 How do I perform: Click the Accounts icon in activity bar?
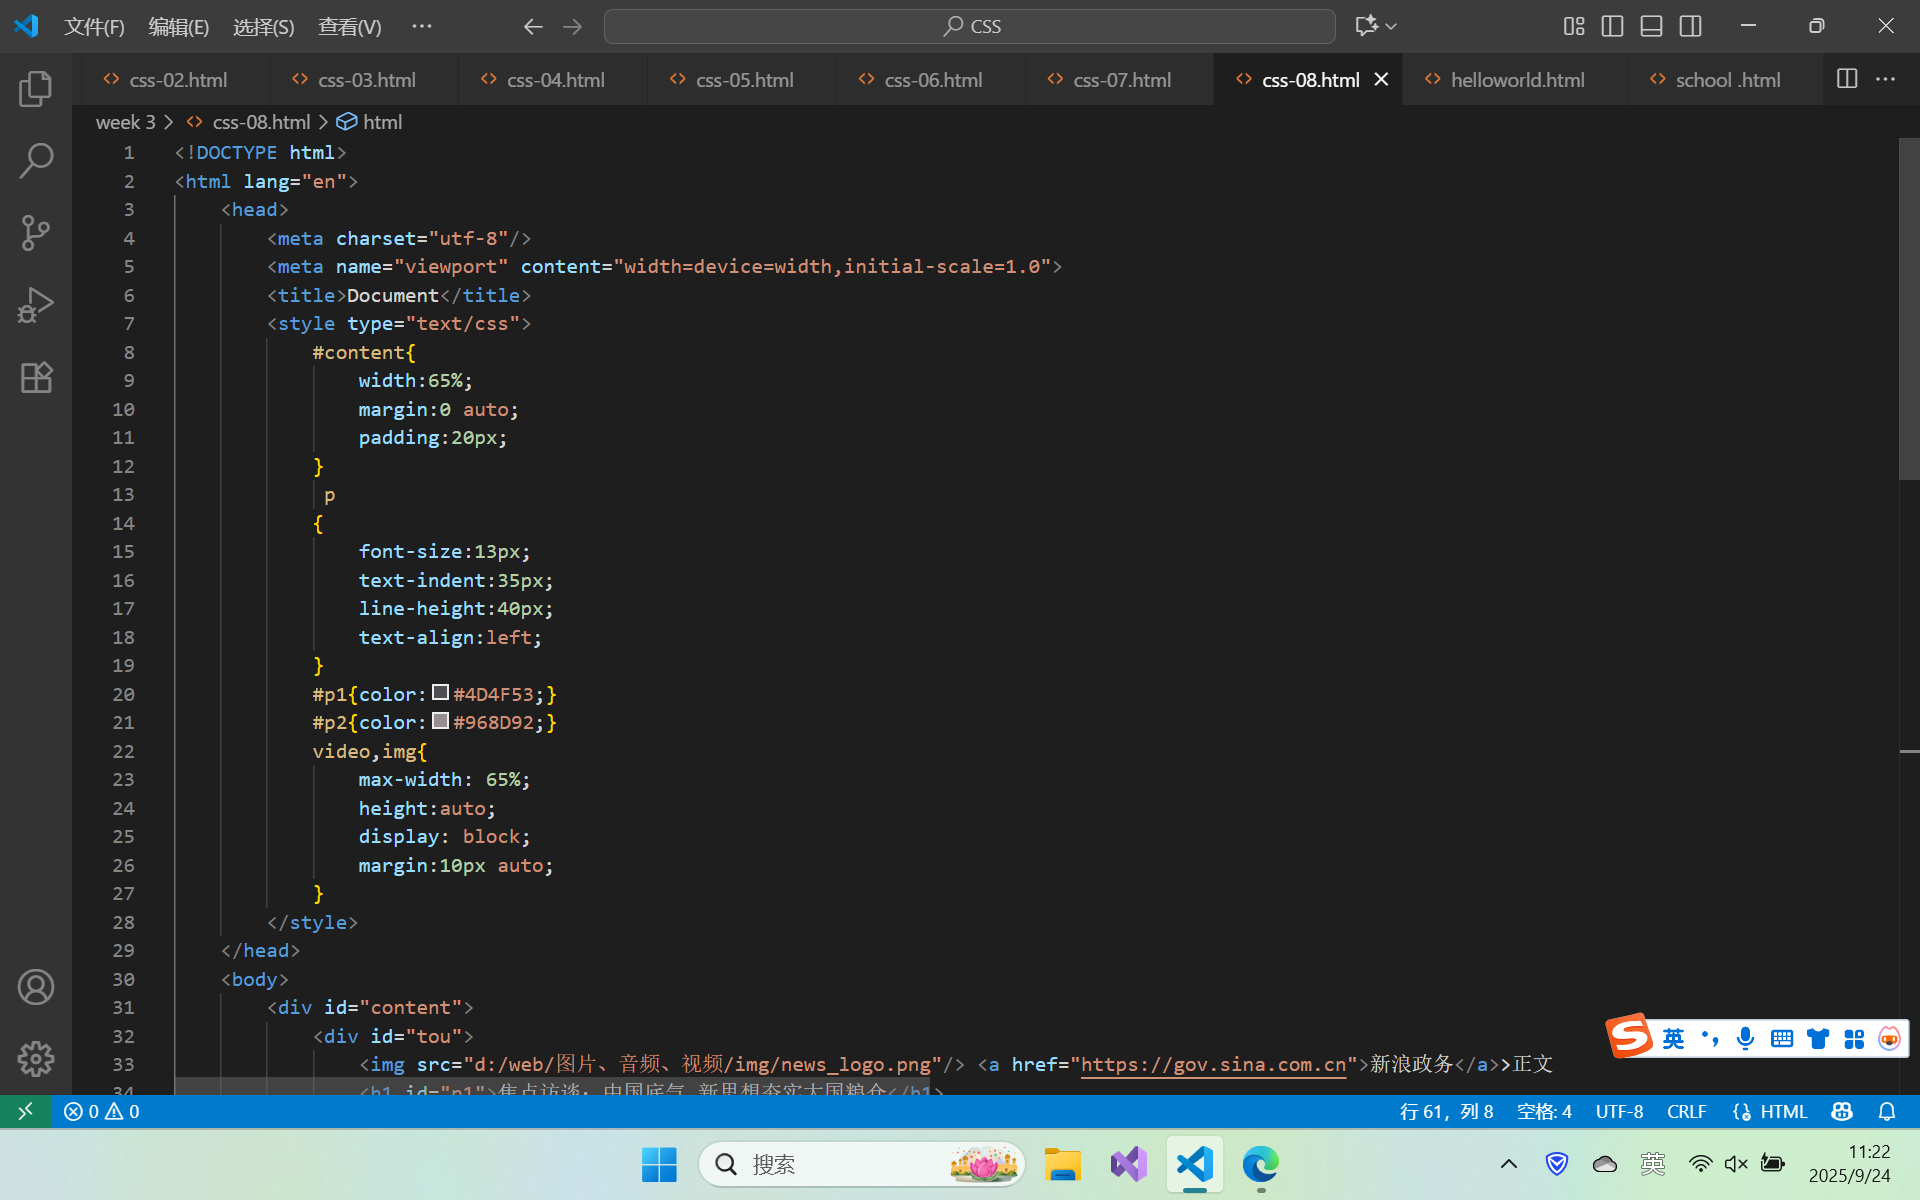[x=36, y=987]
